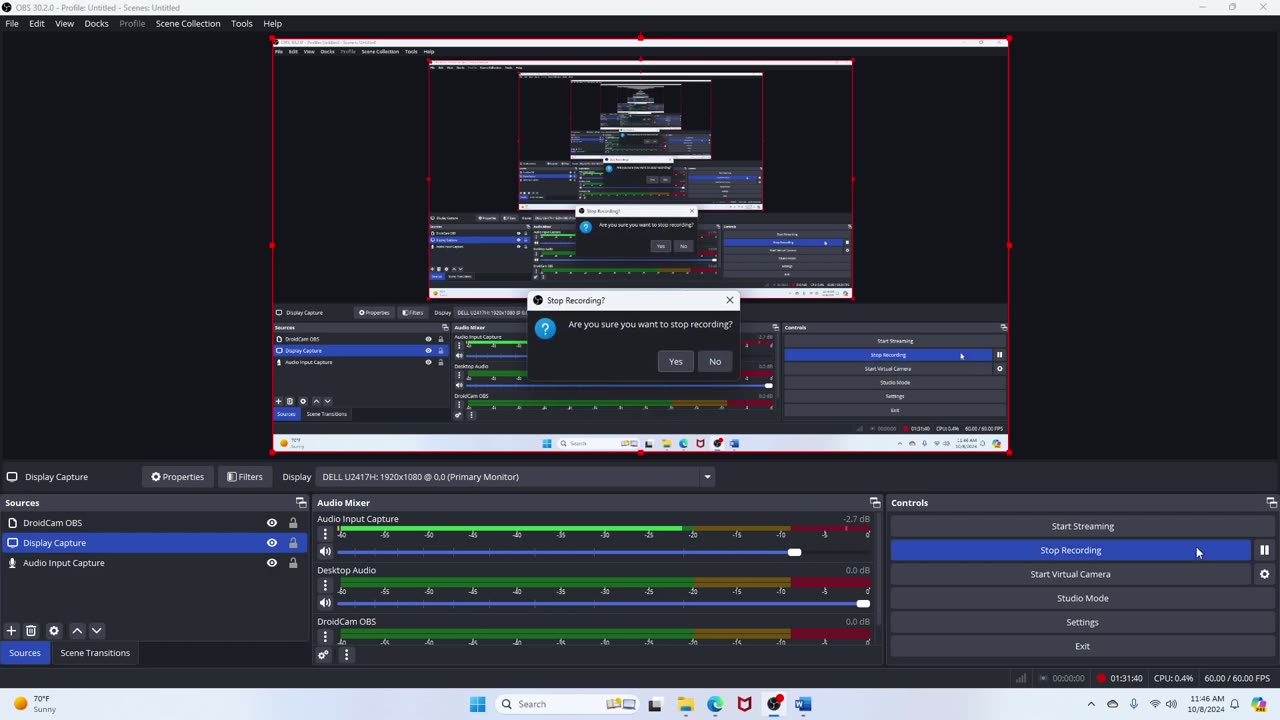Screen dimensions: 1280x720
Task: Open Advanced Audio Properties gear in Audio Mixer
Action: 323,655
